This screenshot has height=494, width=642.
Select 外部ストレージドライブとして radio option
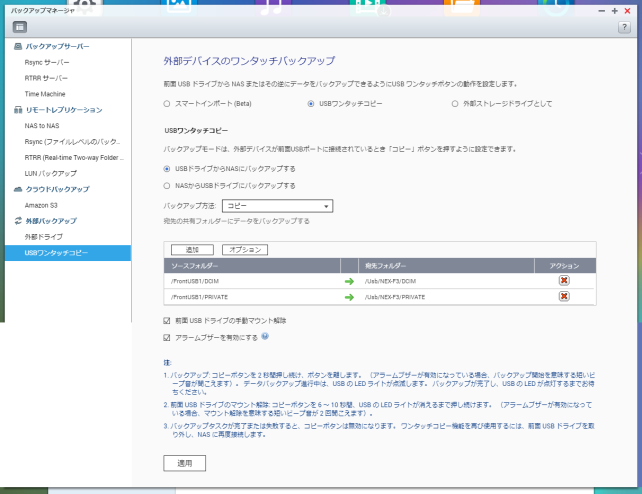[454, 104]
